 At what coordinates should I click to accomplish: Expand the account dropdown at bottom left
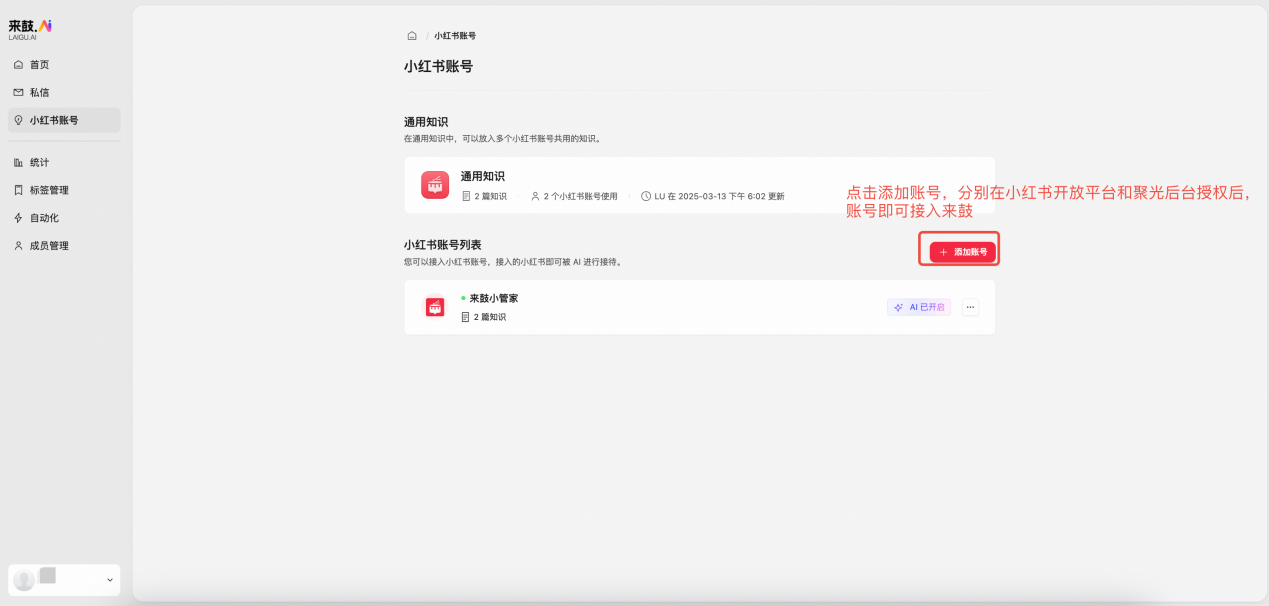click(x=109, y=580)
